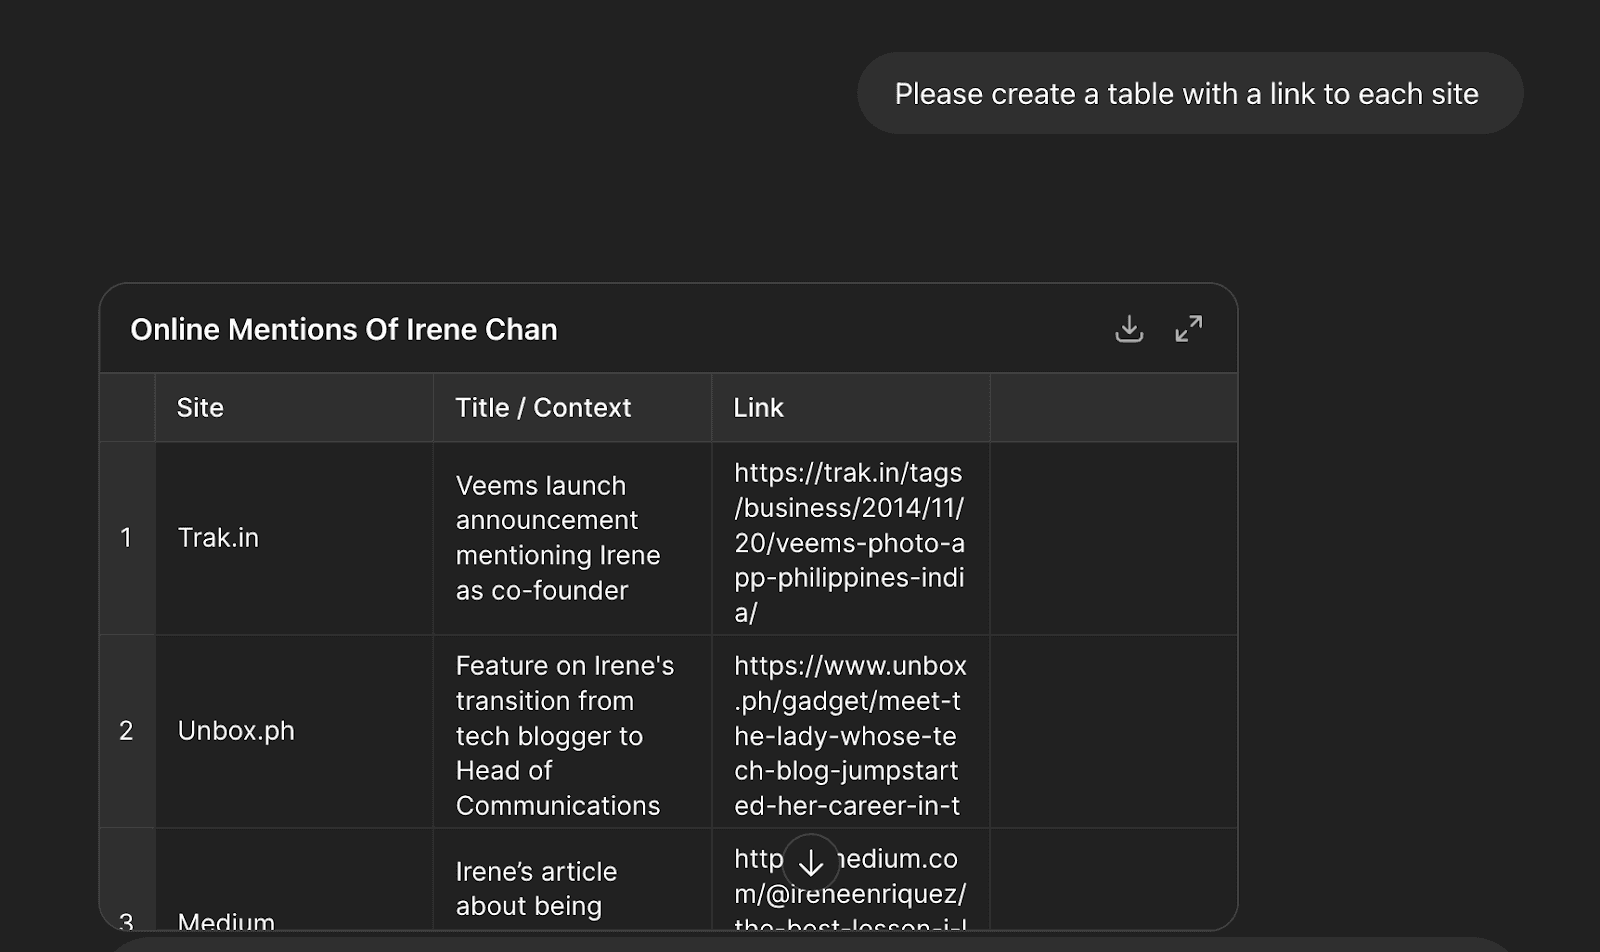This screenshot has width=1600, height=952.
Task: Open the trak.in veems-photo-app link
Action: (x=849, y=542)
